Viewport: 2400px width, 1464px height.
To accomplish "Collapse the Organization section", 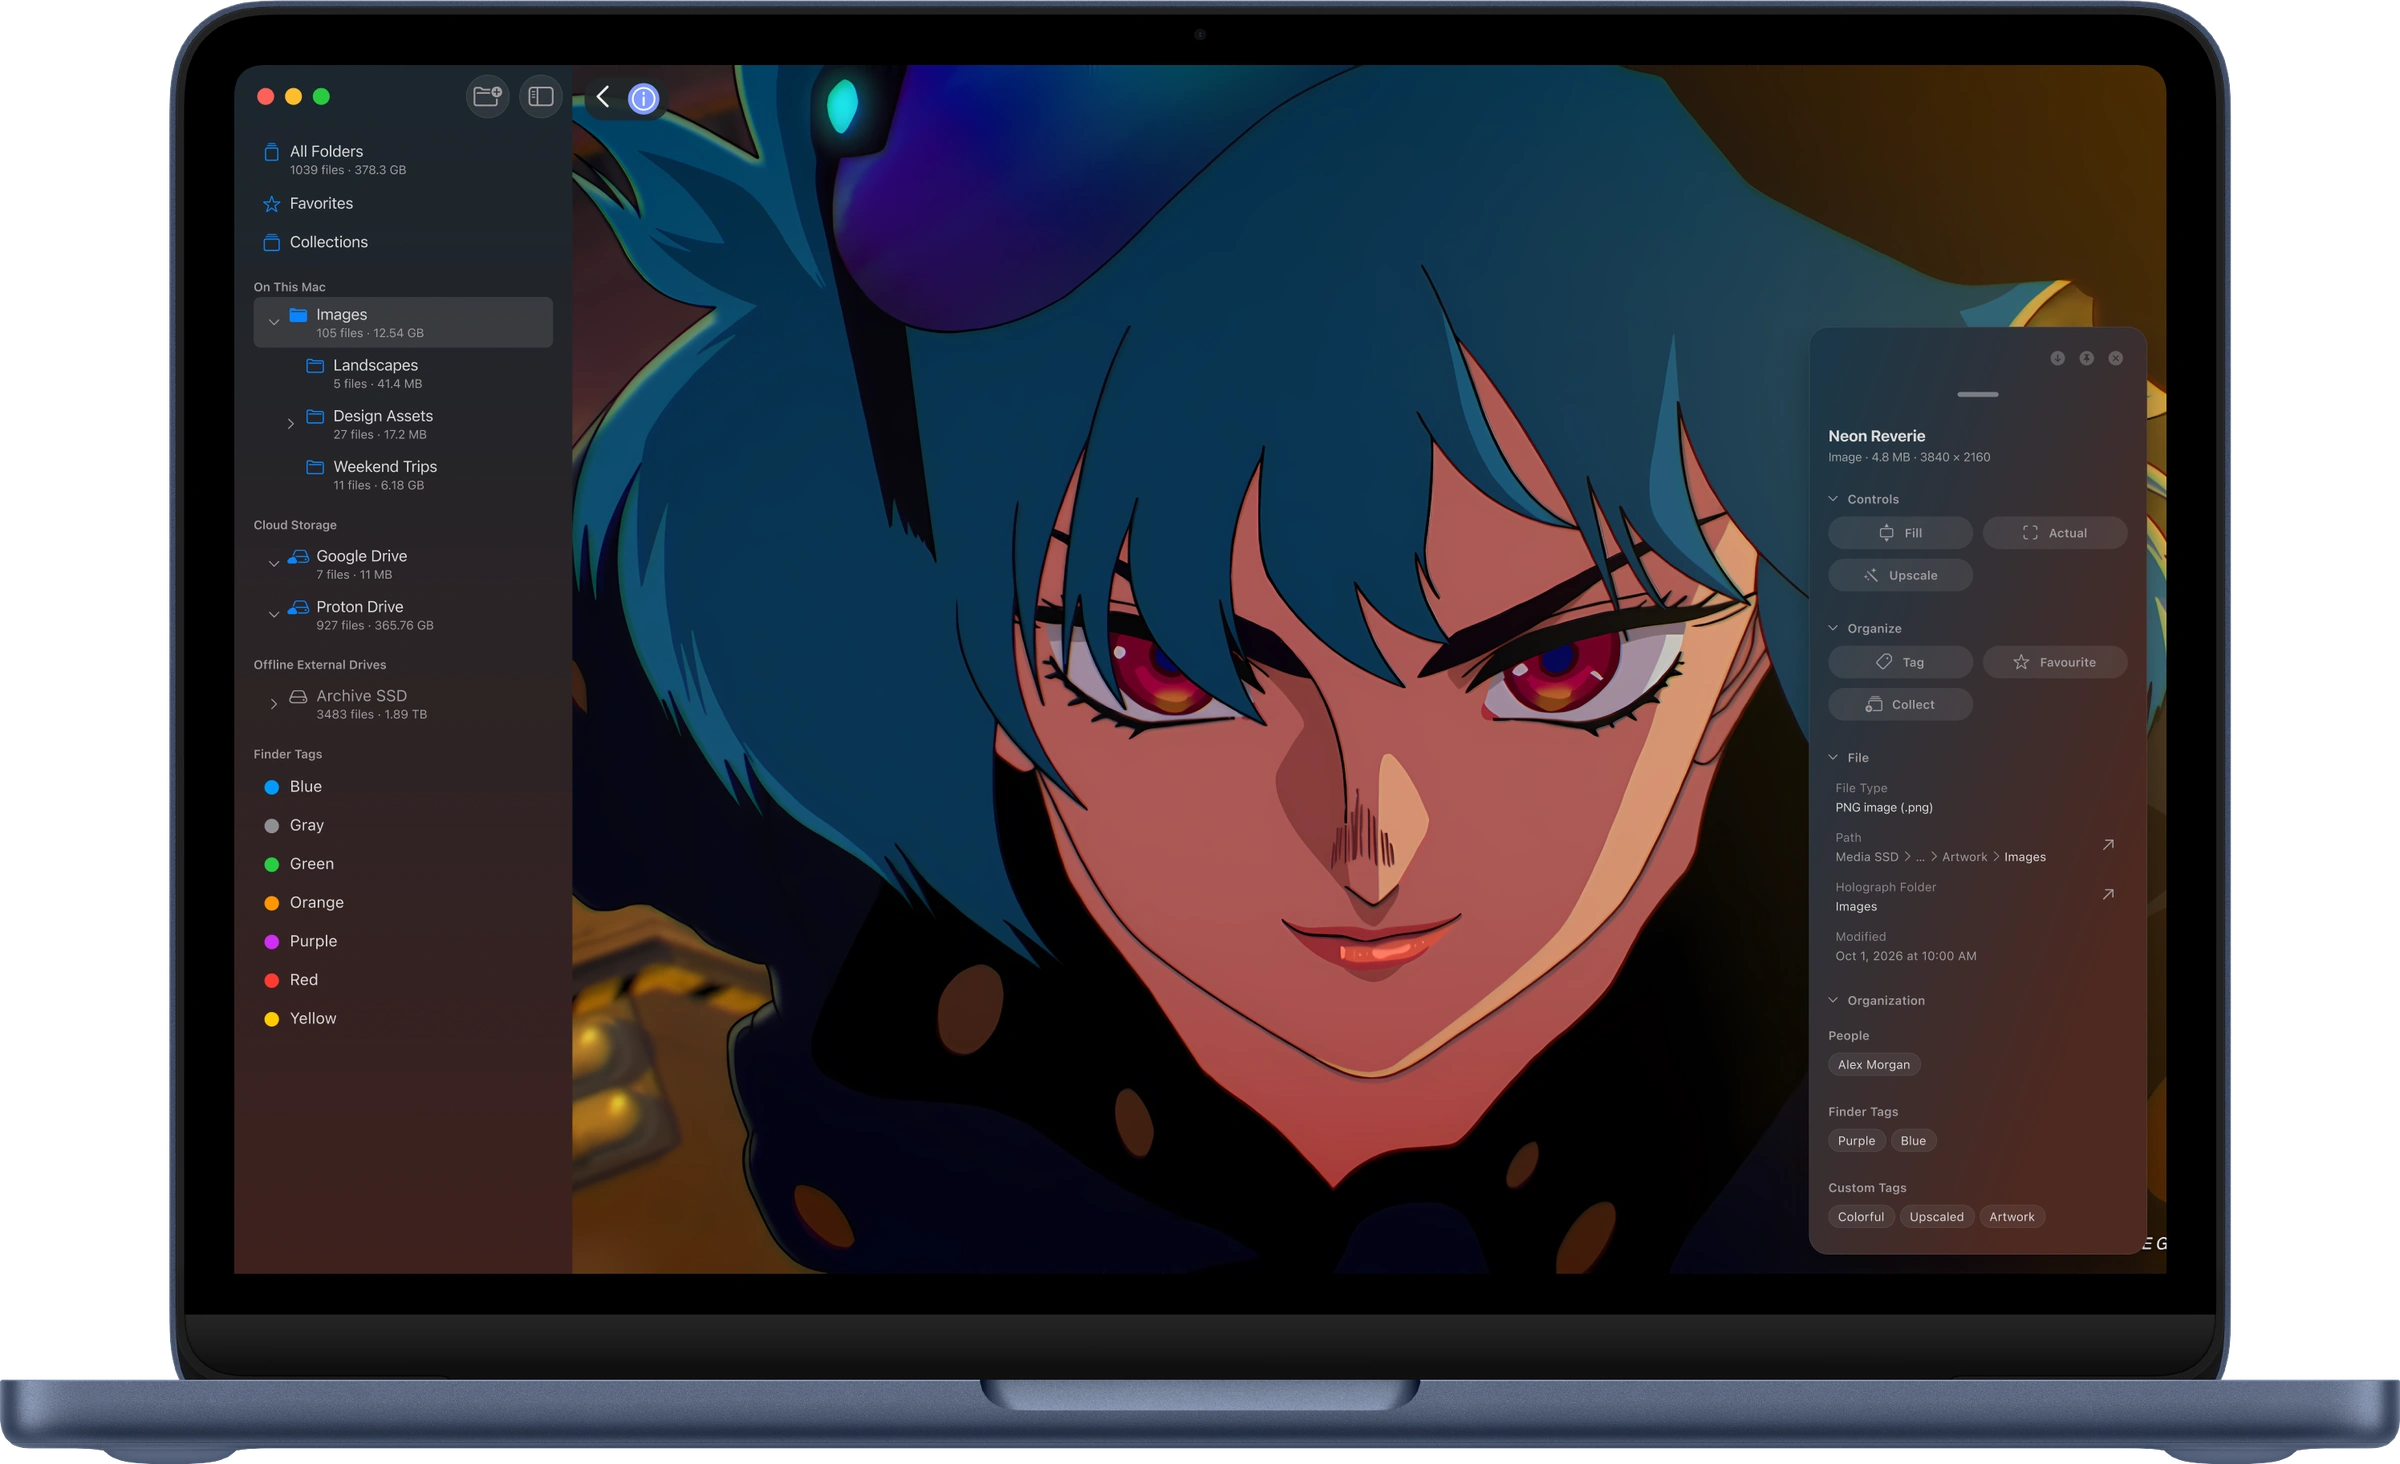I will pos(1833,1000).
